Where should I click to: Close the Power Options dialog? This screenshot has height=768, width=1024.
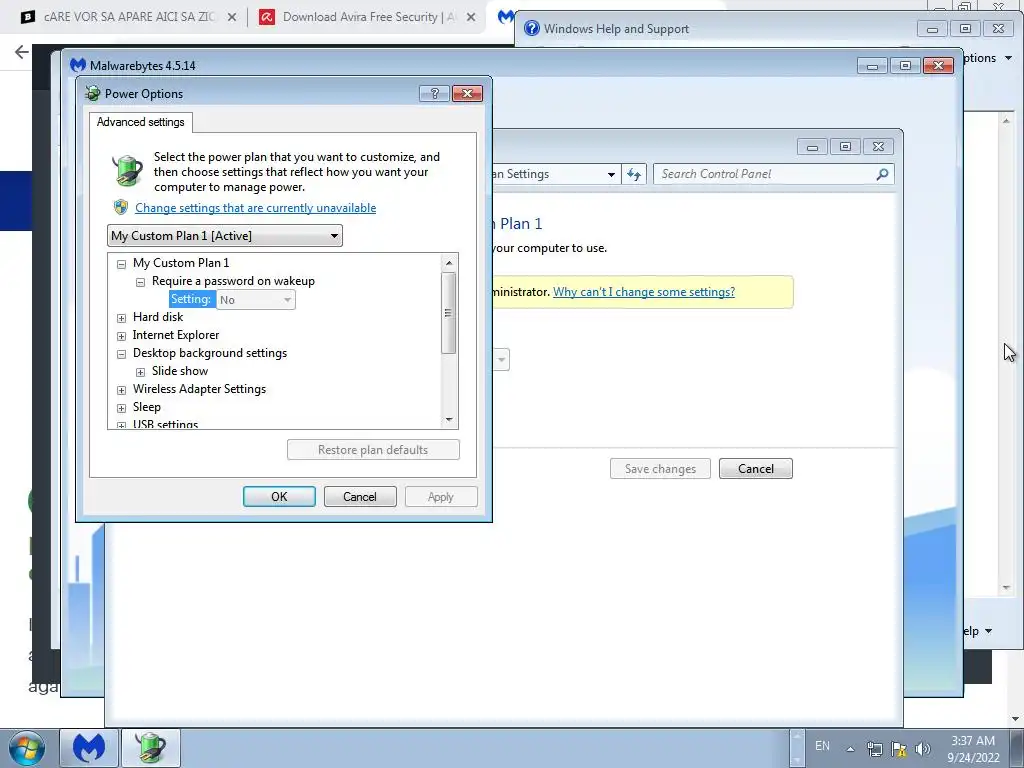[x=468, y=93]
